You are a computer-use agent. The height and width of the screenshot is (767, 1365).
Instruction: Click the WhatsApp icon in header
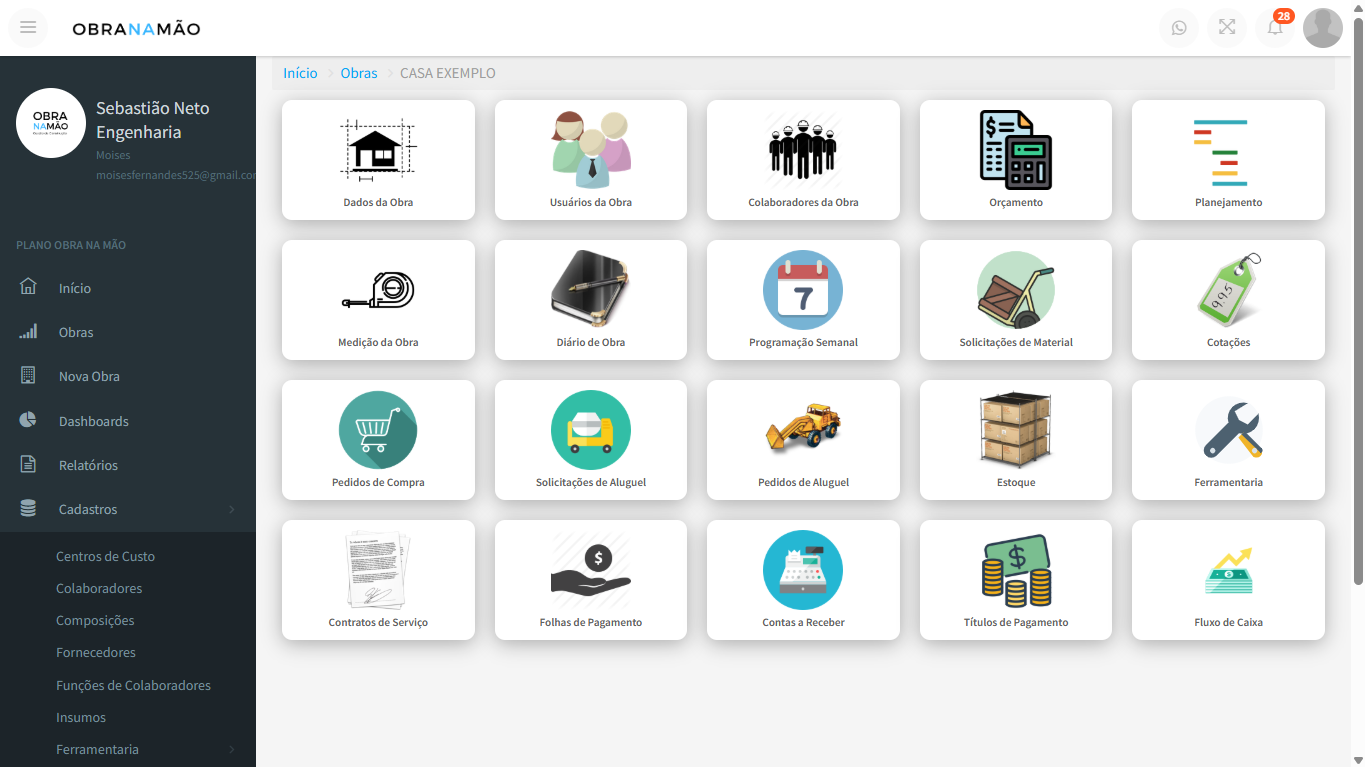tap(1179, 28)
